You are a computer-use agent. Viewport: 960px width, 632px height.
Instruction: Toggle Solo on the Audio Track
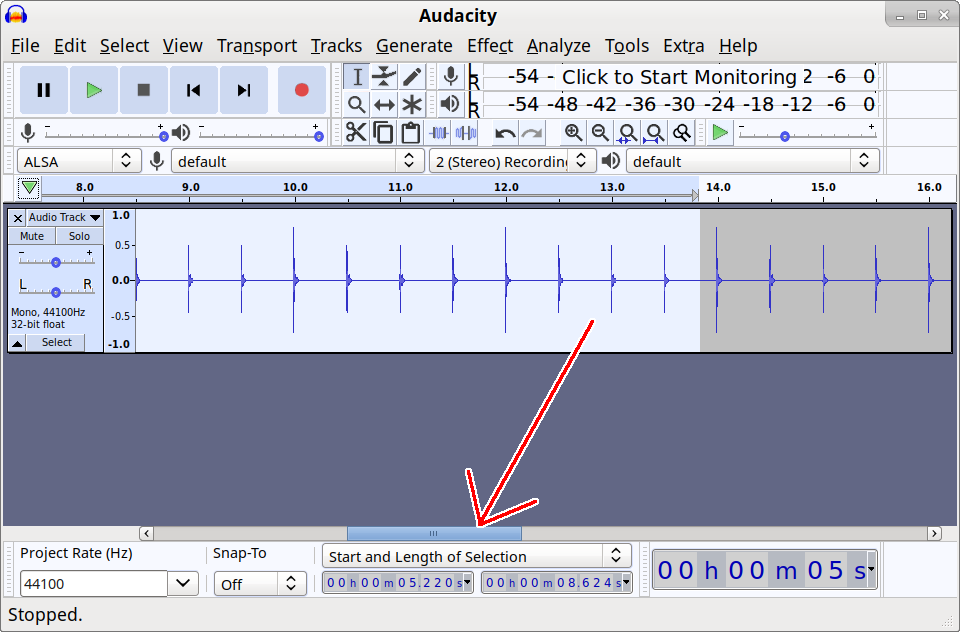point(79,236)
